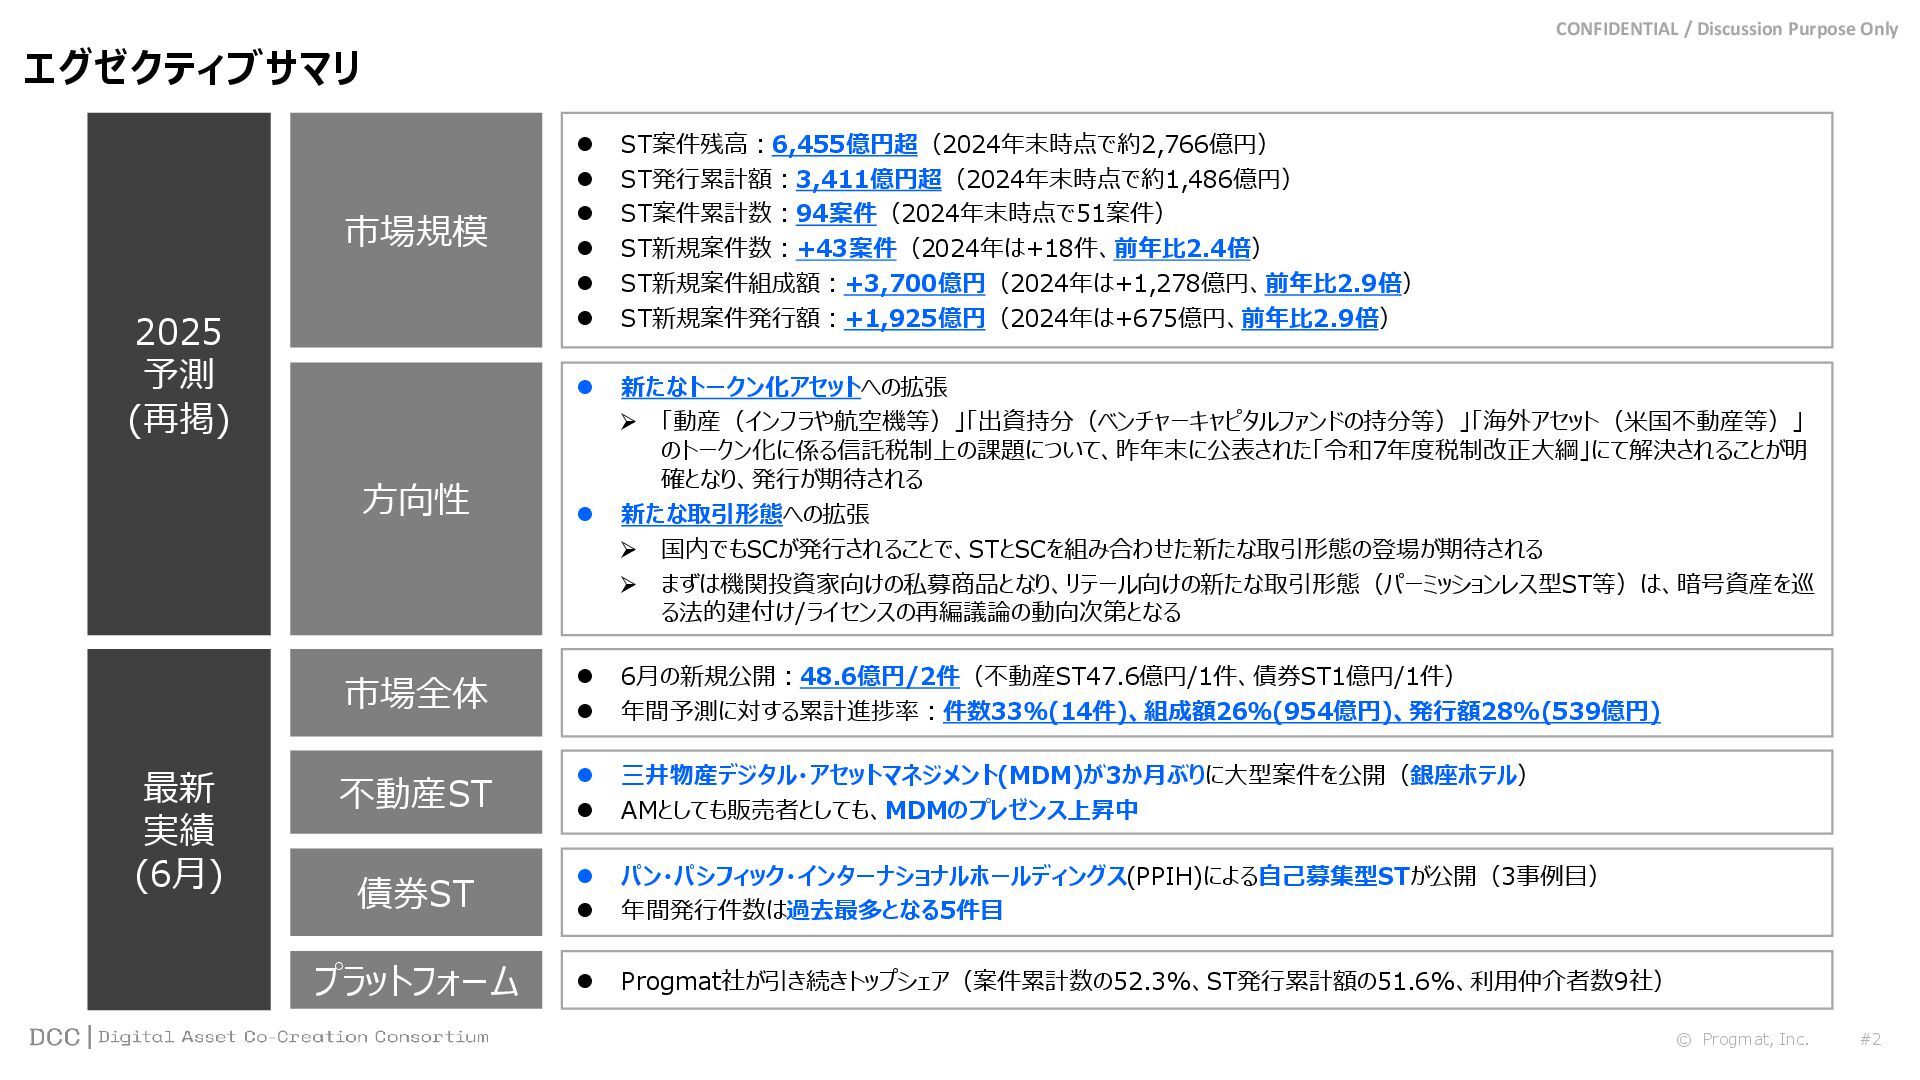The width and height of the screenshot is (1920, 1080).
Task: Click 新たな取引形態 underlined heading
Action: coord(701,514)
